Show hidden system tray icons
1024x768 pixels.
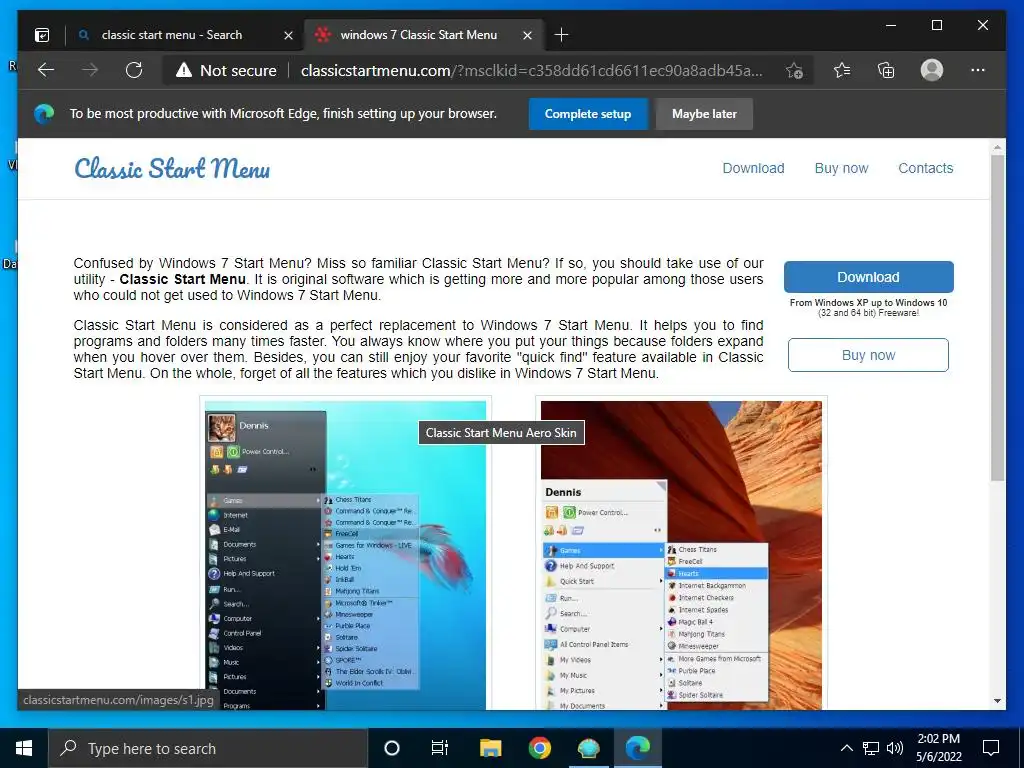pyautogui.click(x=846, y=748)
